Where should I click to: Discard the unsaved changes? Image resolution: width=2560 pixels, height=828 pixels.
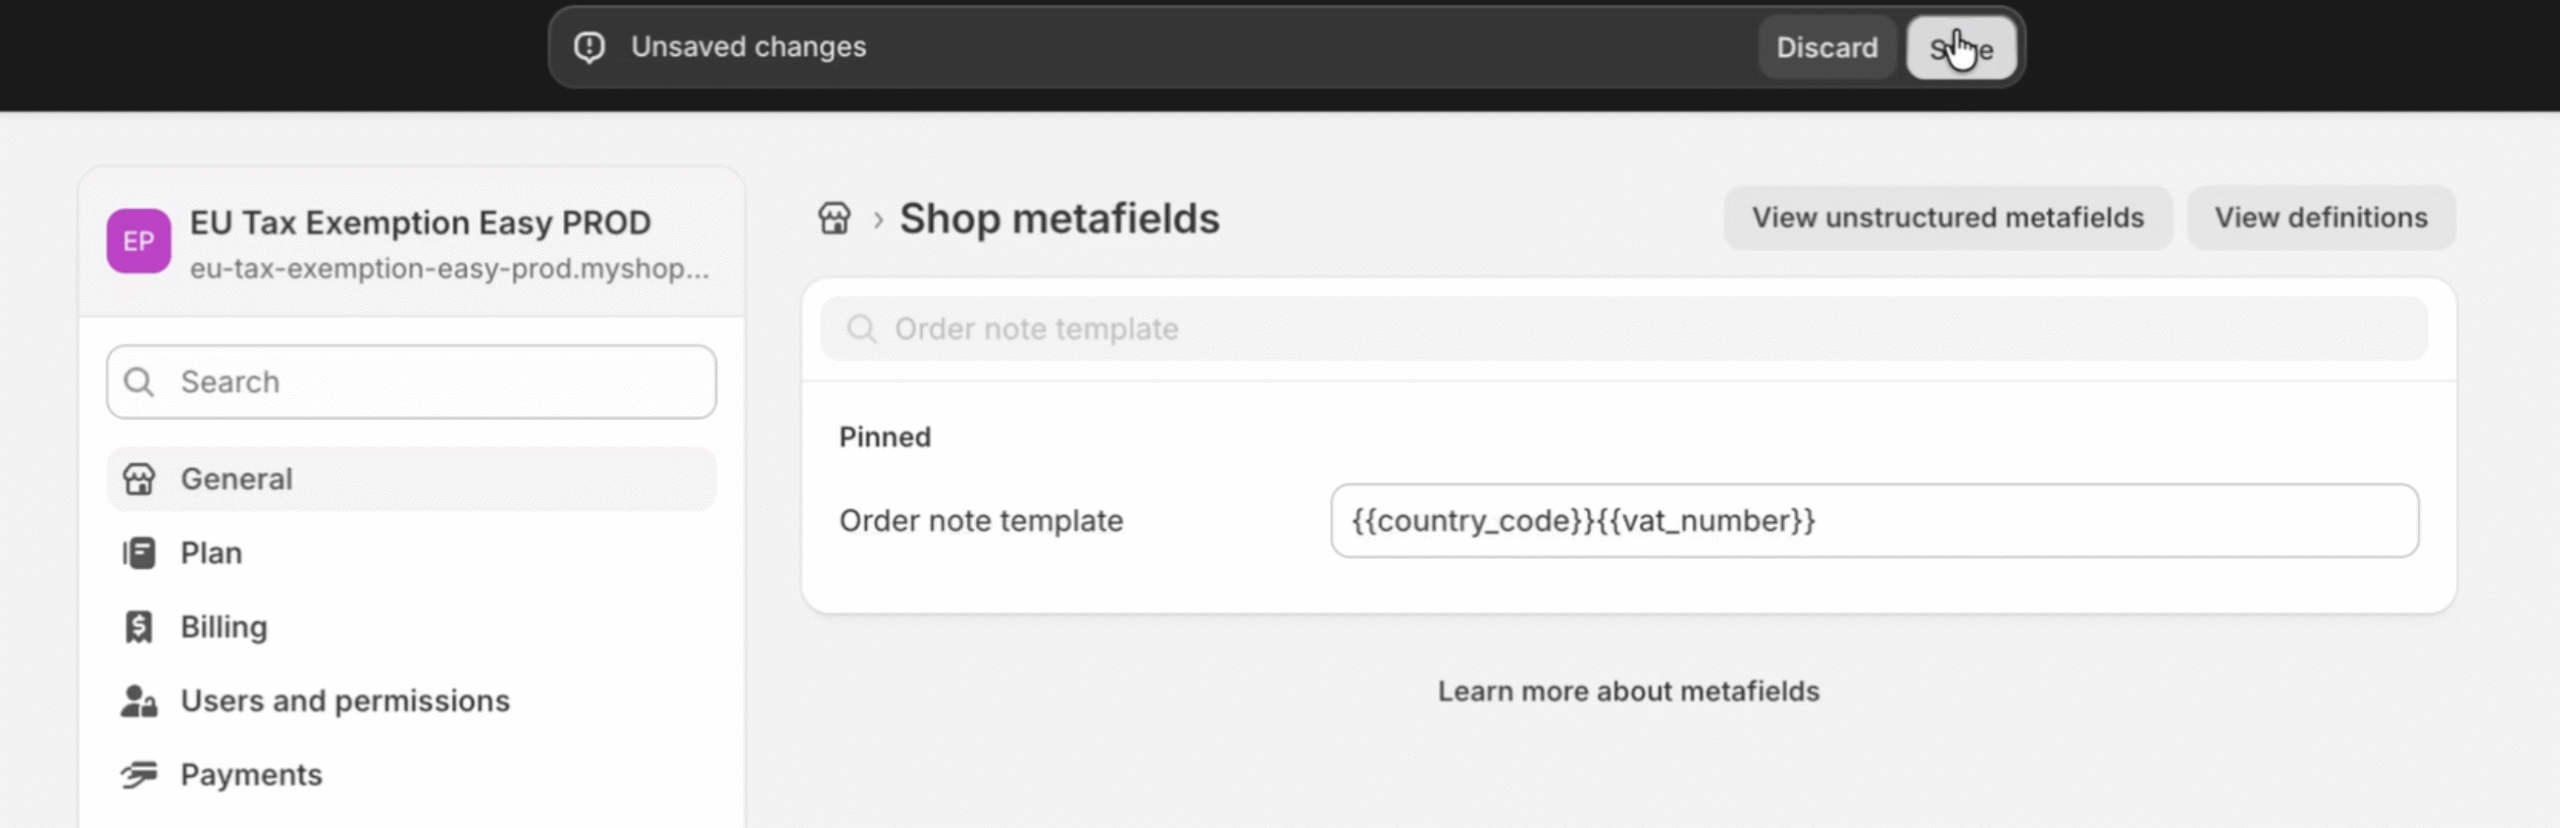pos(1826,48)
